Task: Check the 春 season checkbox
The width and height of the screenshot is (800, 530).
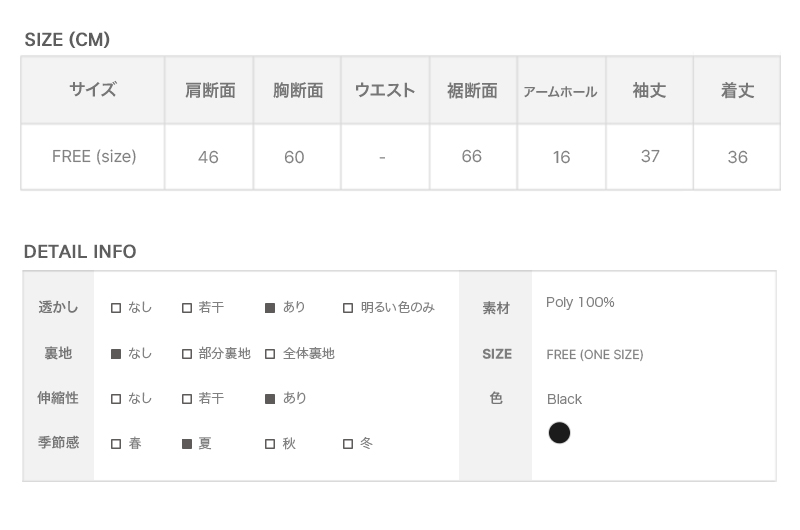Action: 116,444
